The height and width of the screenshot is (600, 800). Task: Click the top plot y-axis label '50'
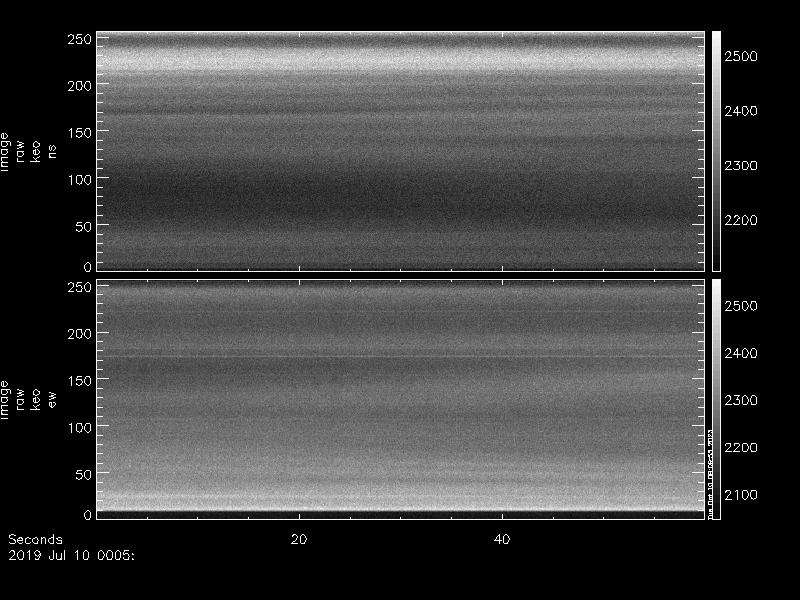click(84, 227)
